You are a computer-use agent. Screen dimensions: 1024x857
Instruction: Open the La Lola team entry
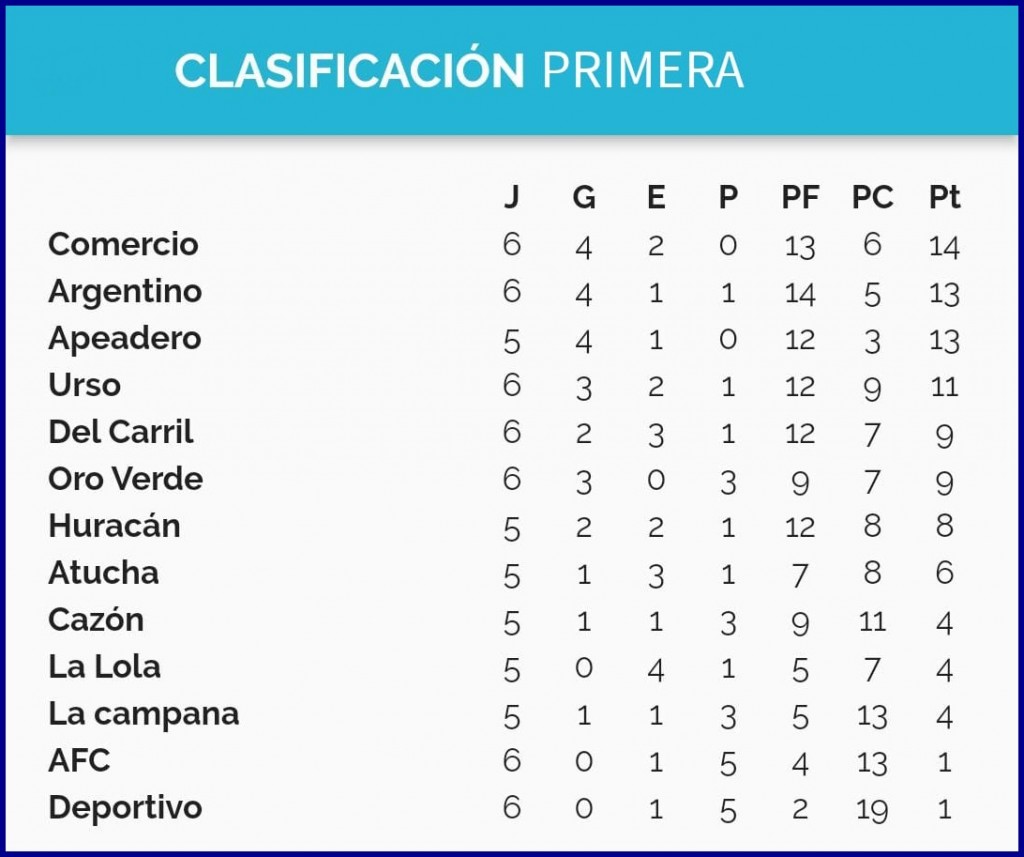click(x=104, y=667)
